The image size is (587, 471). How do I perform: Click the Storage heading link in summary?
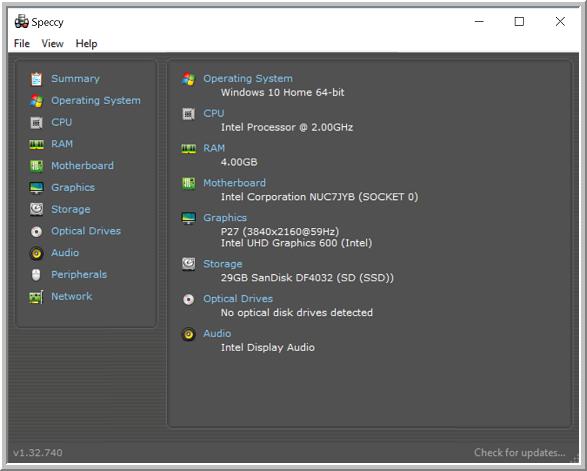tap(223, 264)
